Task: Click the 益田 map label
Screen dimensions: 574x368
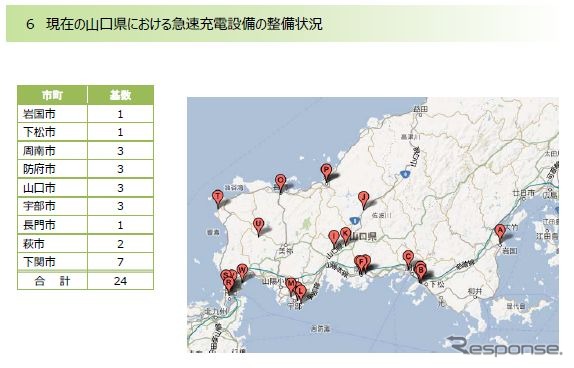Action: [x=420, y=109]
